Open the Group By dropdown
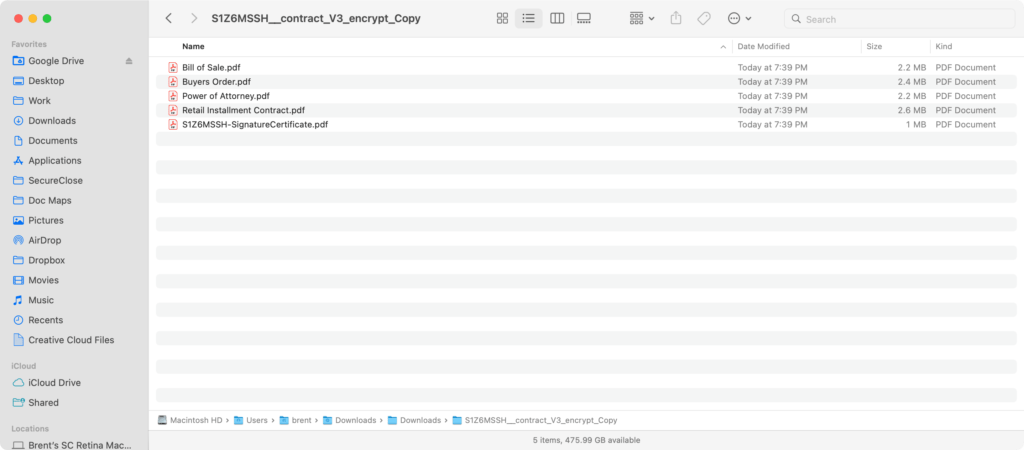 coord(642,19)
